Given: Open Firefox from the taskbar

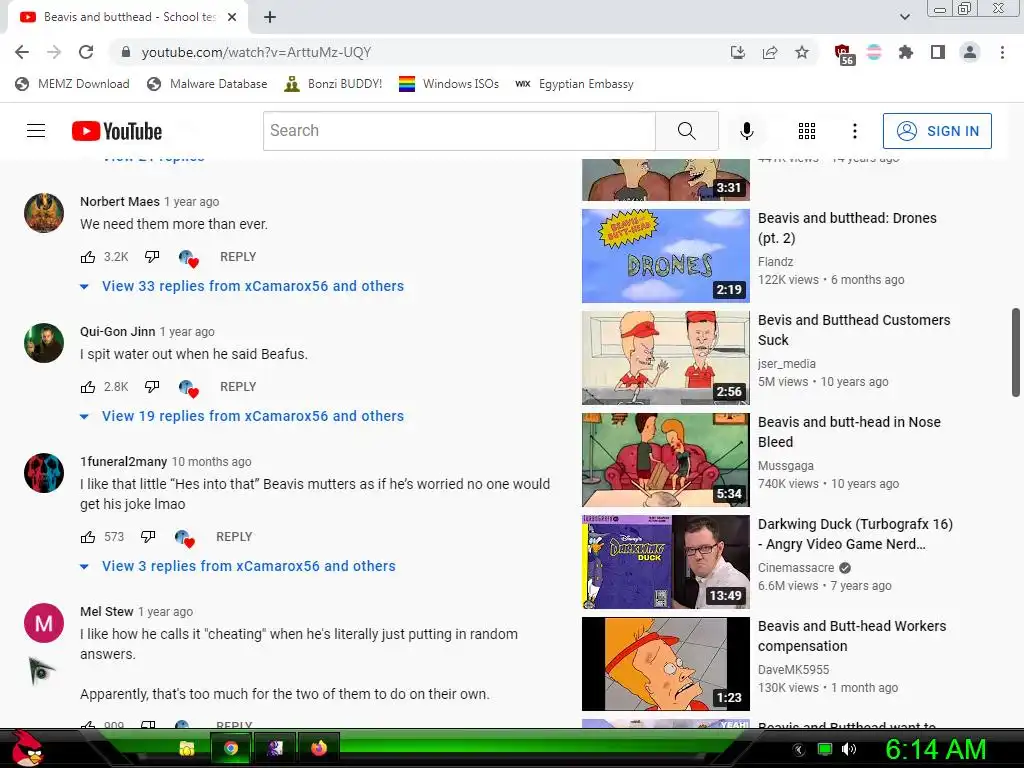Looking at the screenshot, I should pos(319,748).
